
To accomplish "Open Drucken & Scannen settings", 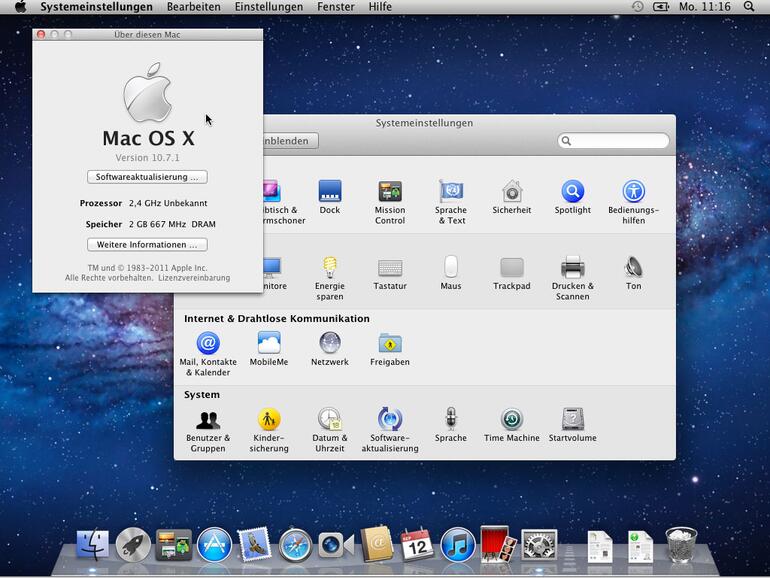I will (x=572, y=268).
